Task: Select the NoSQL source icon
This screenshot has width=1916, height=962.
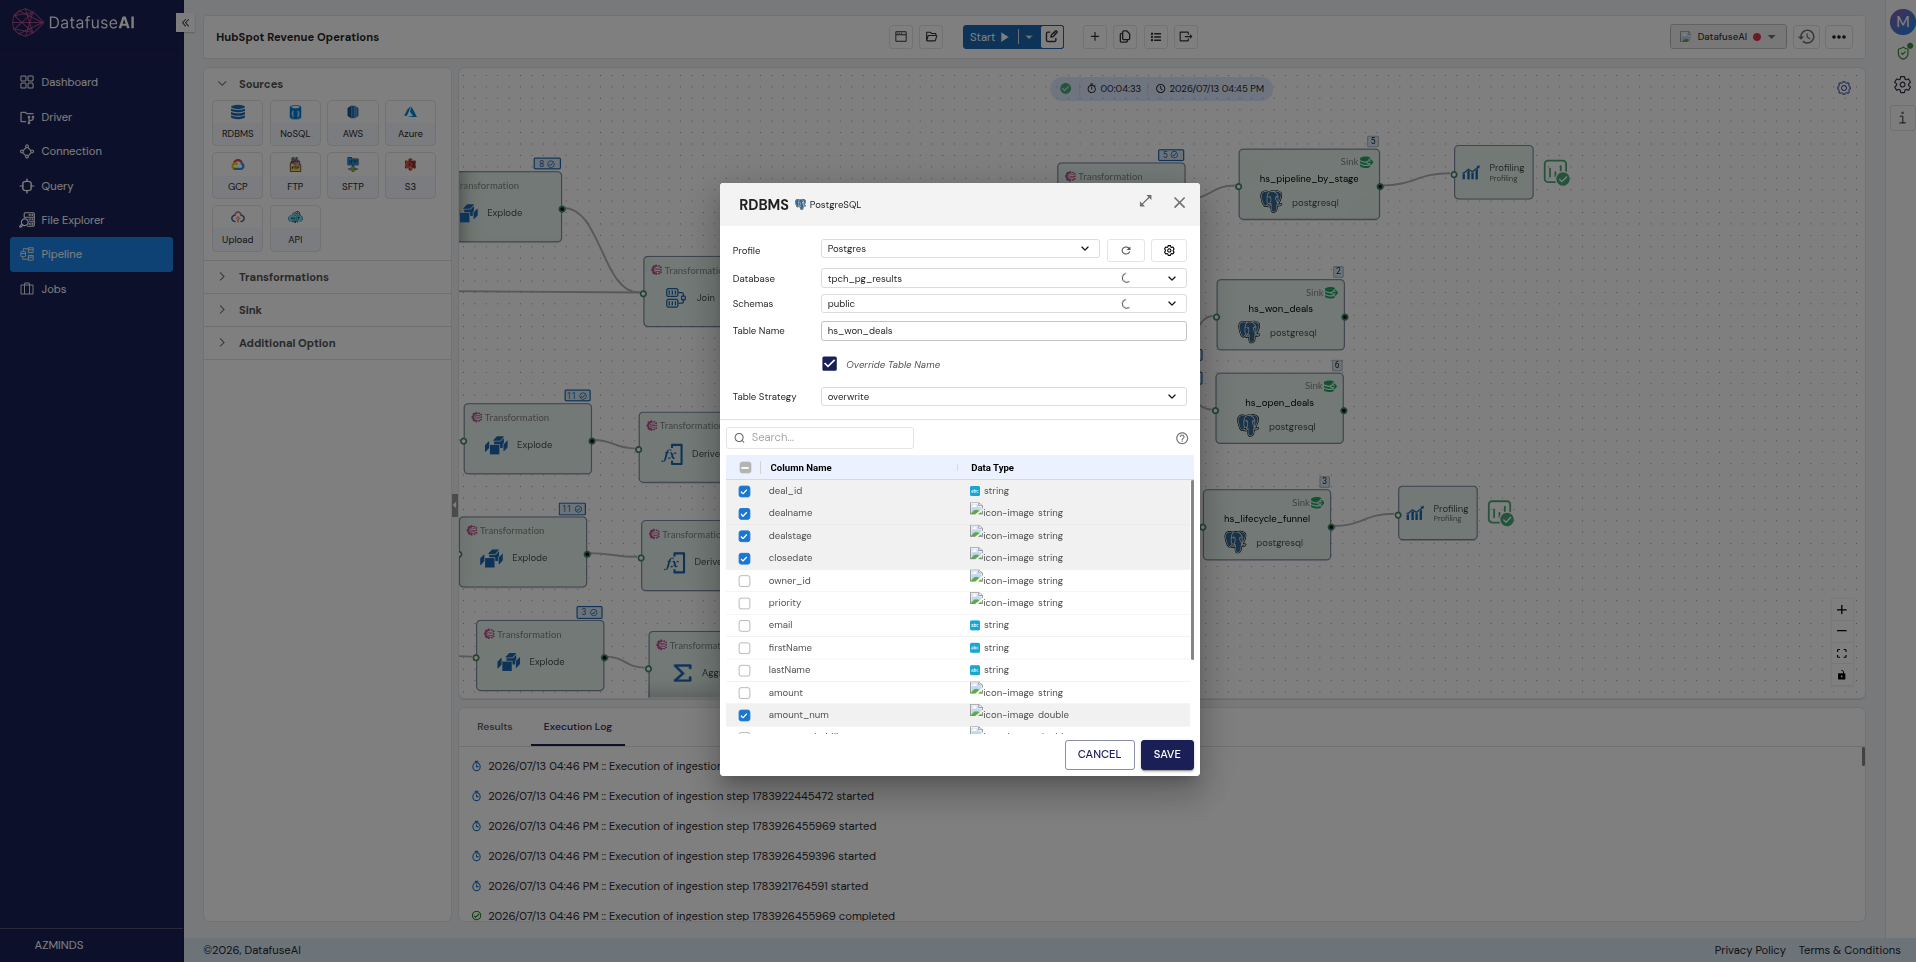Action: pos(295,122)
